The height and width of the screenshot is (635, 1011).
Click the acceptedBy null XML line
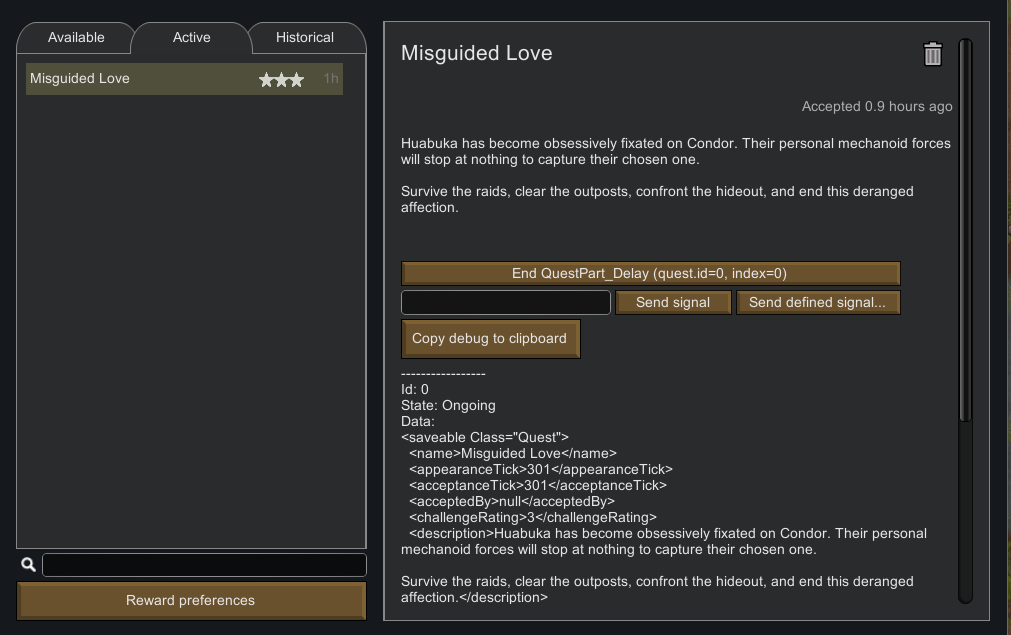tap(512, 502)
